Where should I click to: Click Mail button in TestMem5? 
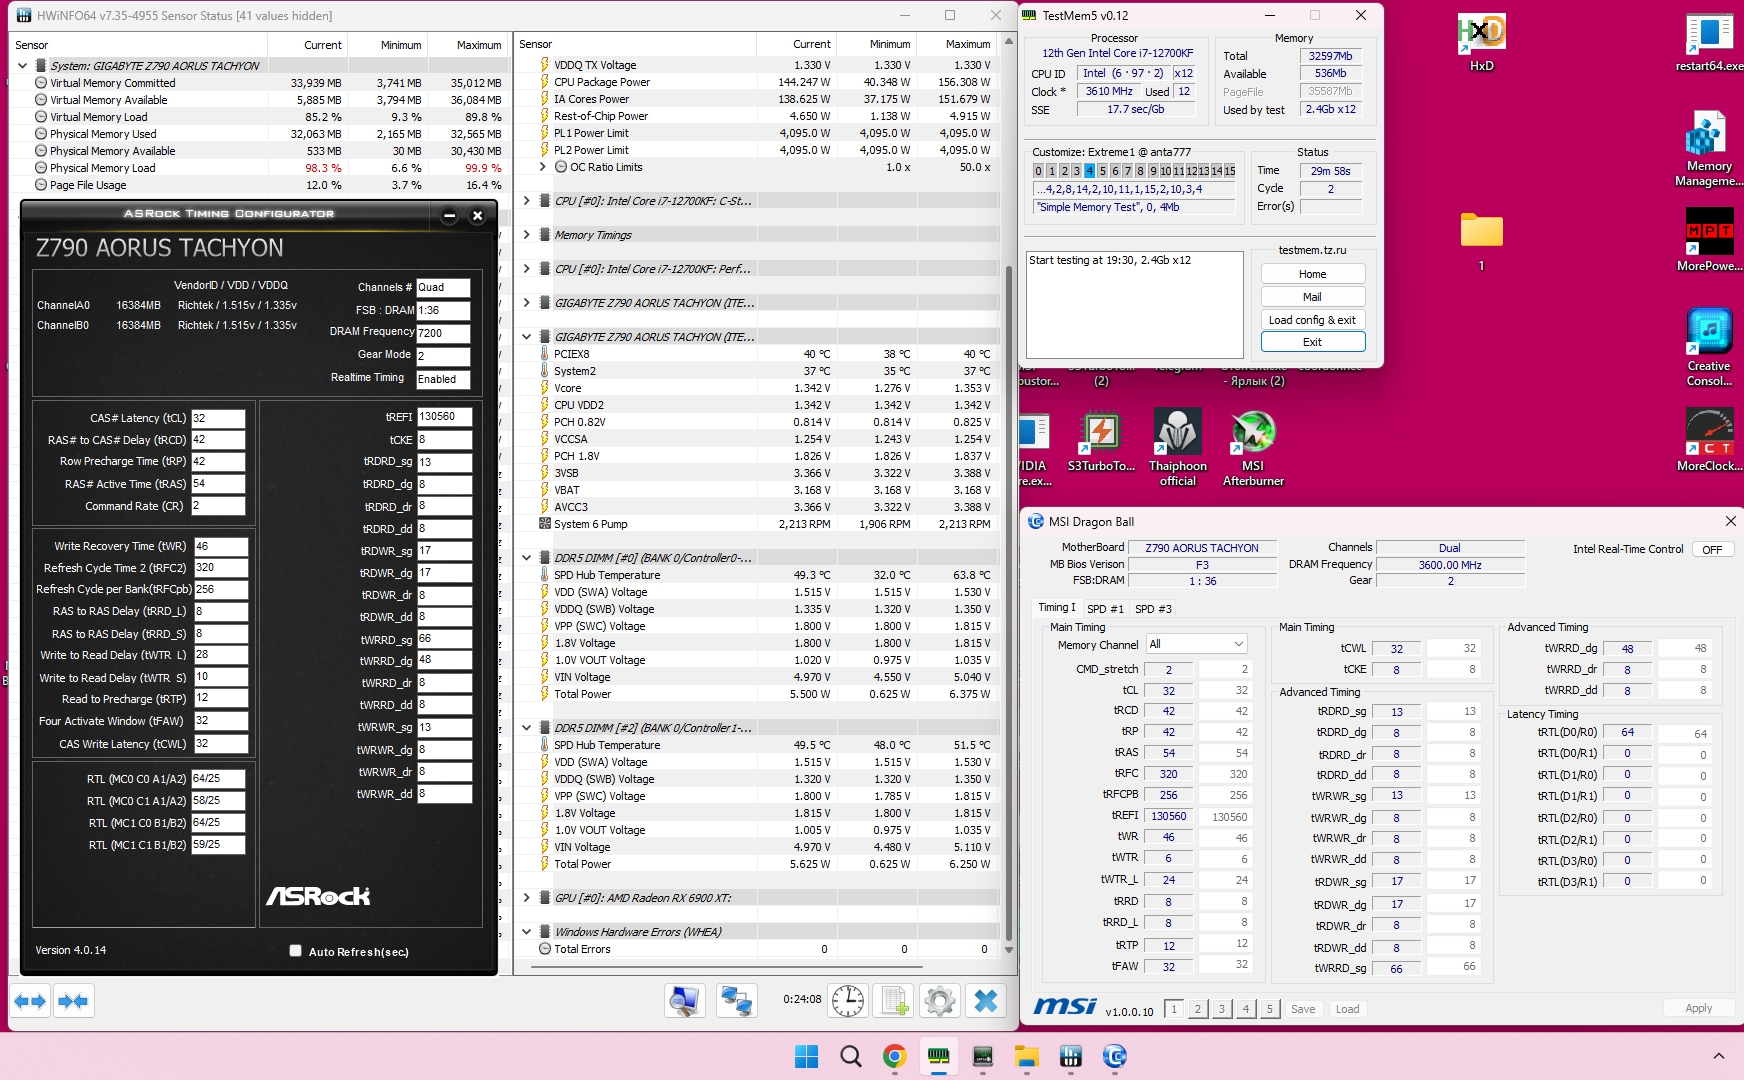1312,297
